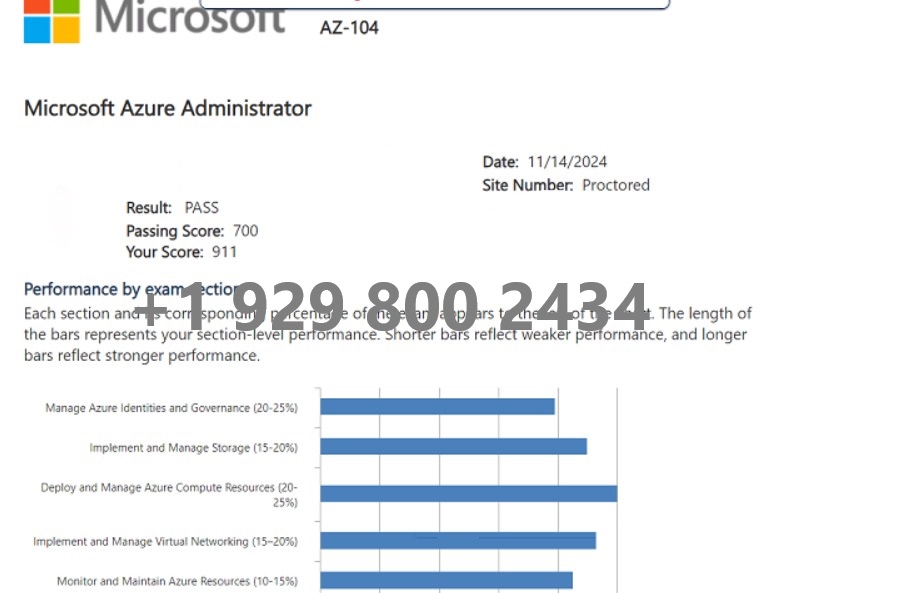Click the Implement and Manage Virtual Networking label
The image size is (901, 593).
tap(165, 541)
